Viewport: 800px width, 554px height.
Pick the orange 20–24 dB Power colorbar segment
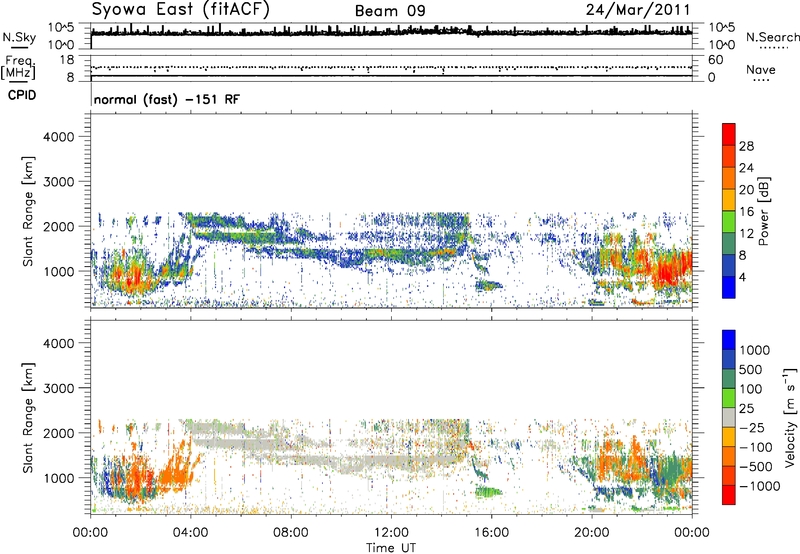click(x=729, y=178)
